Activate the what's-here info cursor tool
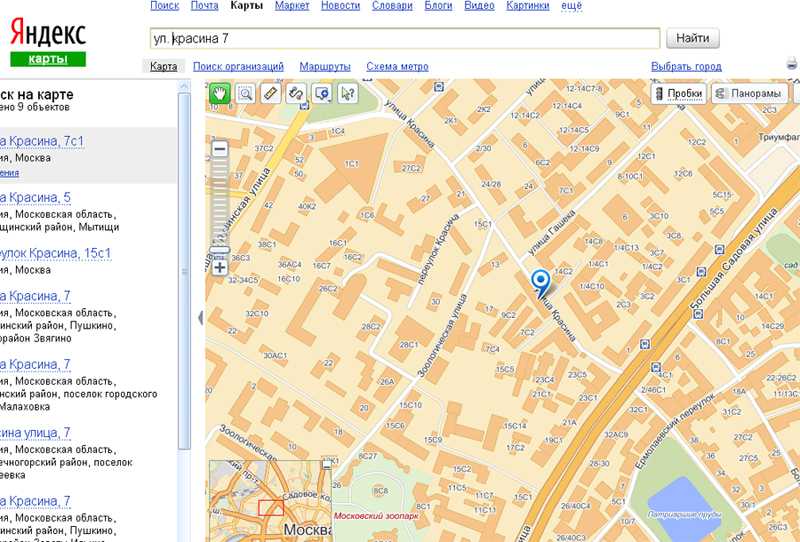The width and height of the screenshot is (800, 542). (x=347, y=93)
